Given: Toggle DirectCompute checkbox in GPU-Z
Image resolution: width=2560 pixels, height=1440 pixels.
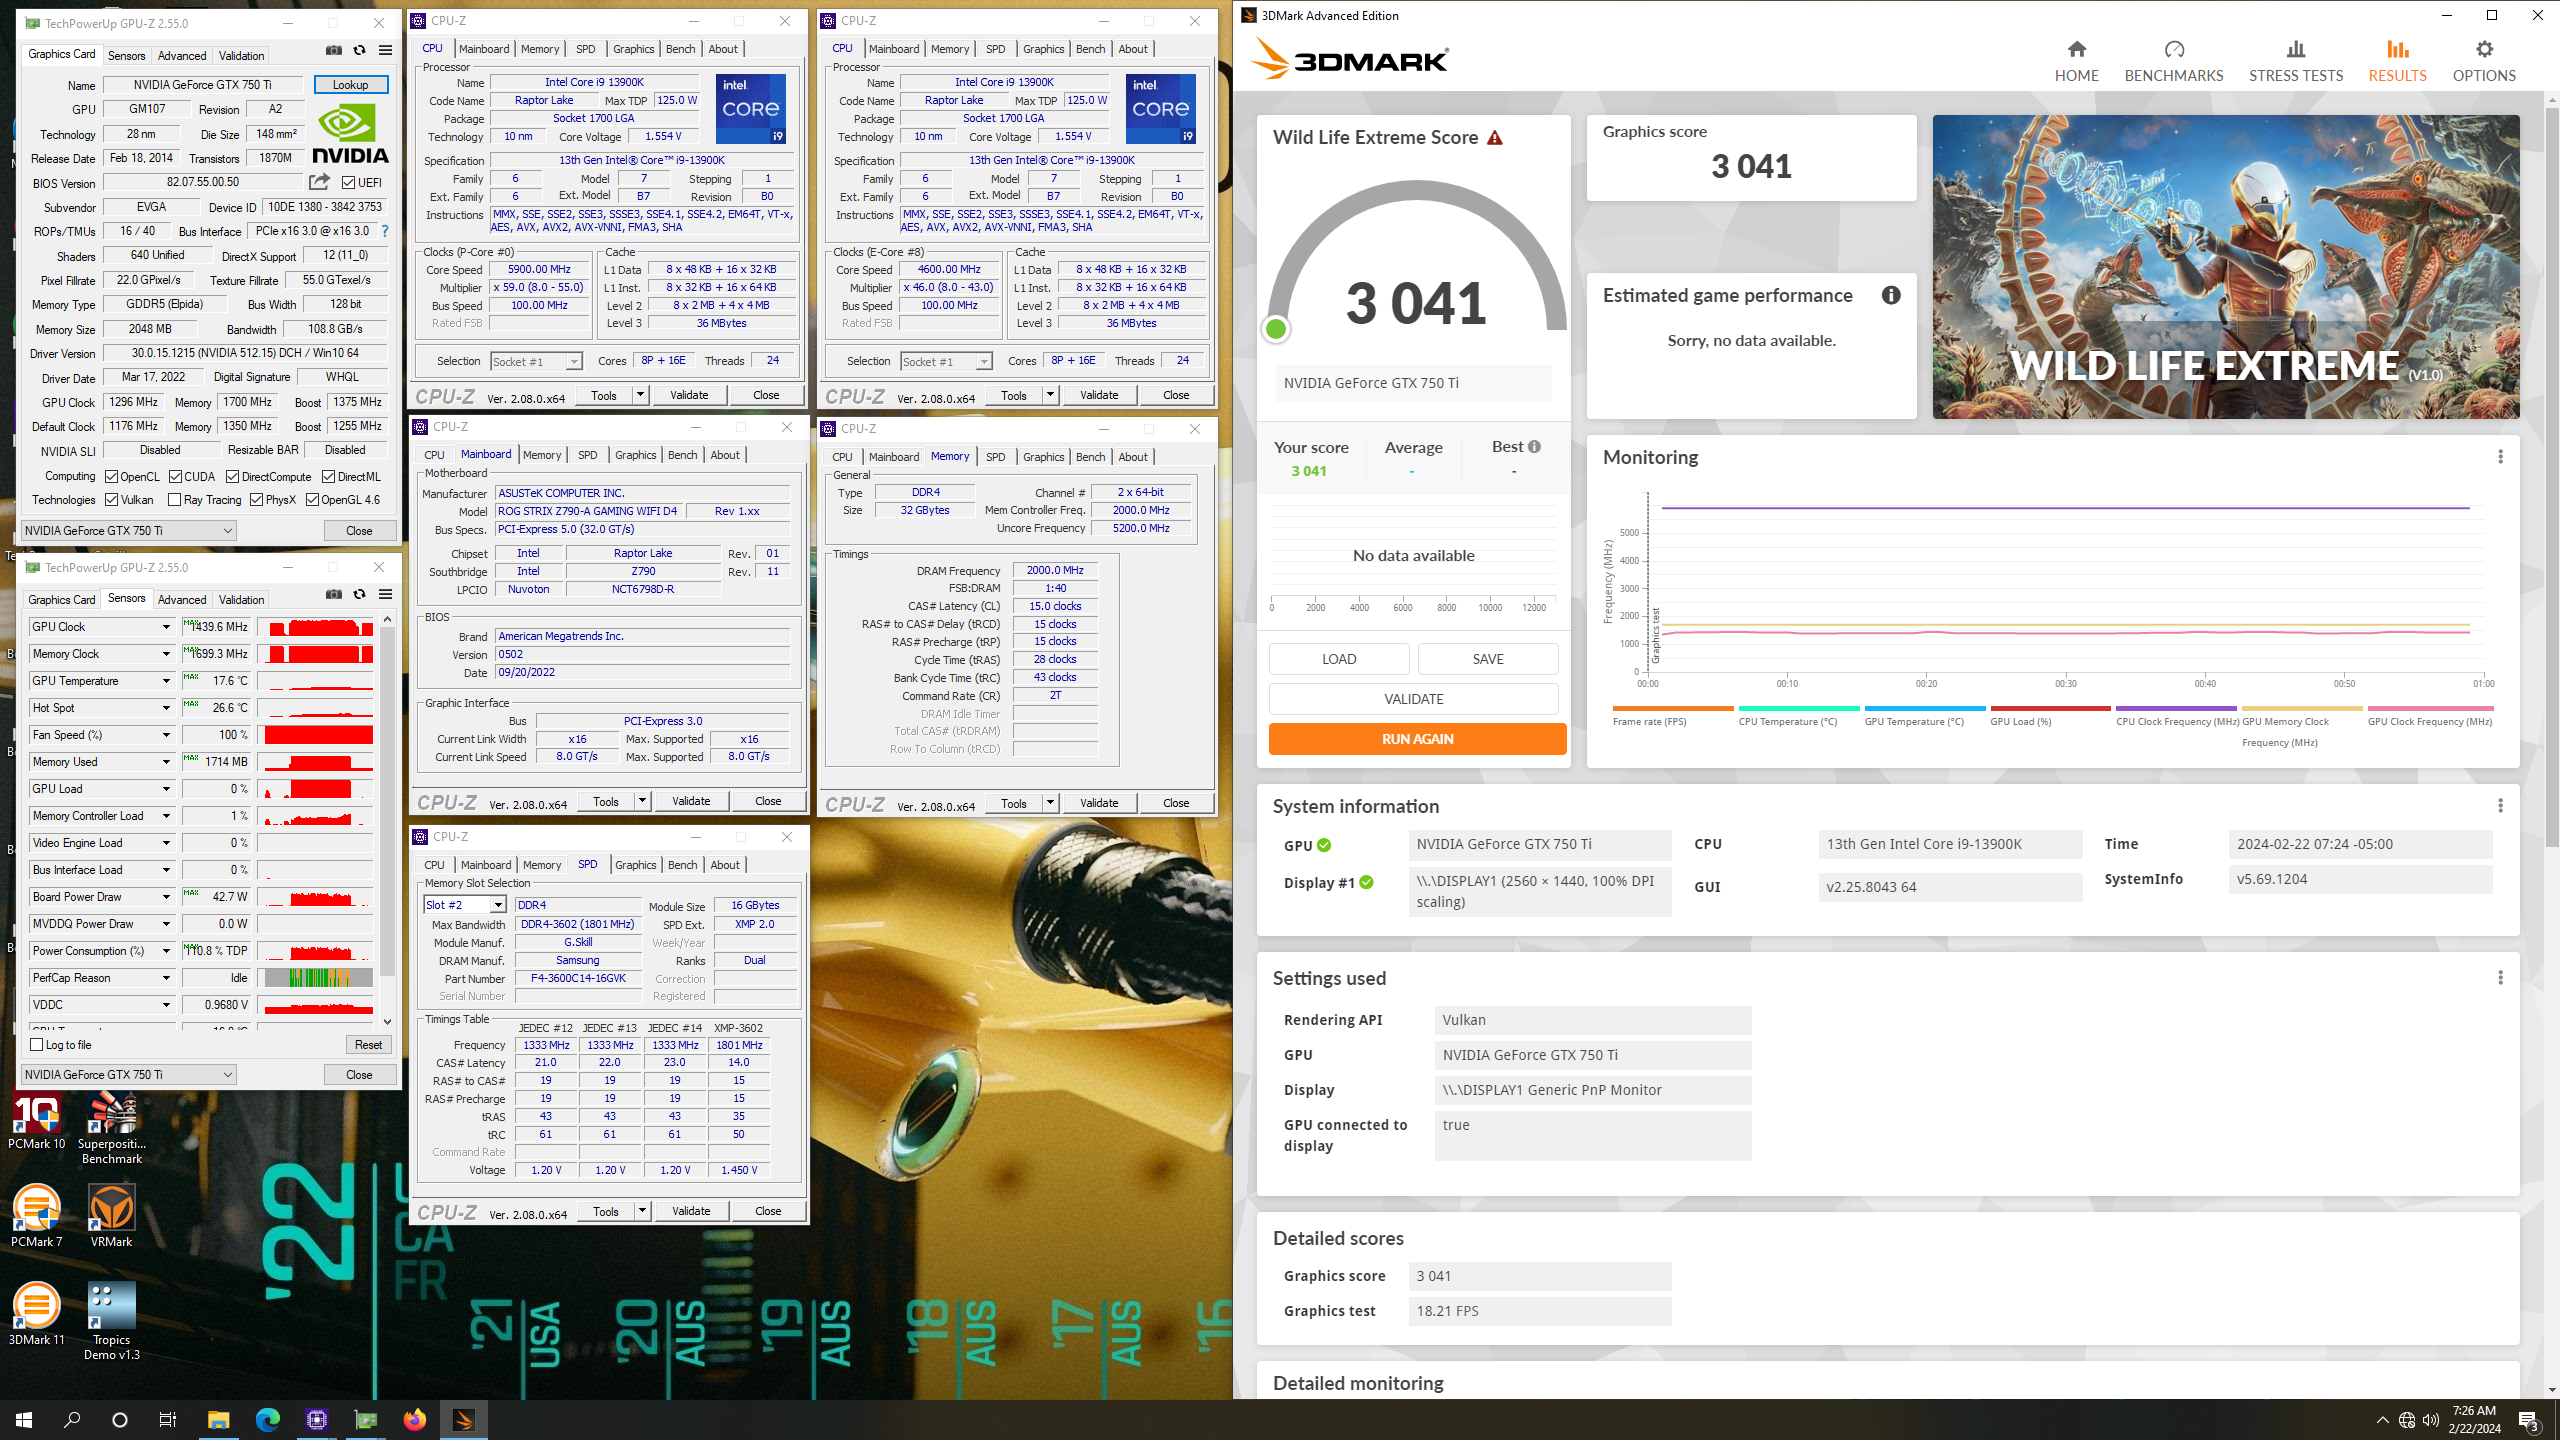Looking at the screenshot, I should (x=233, y=477).
